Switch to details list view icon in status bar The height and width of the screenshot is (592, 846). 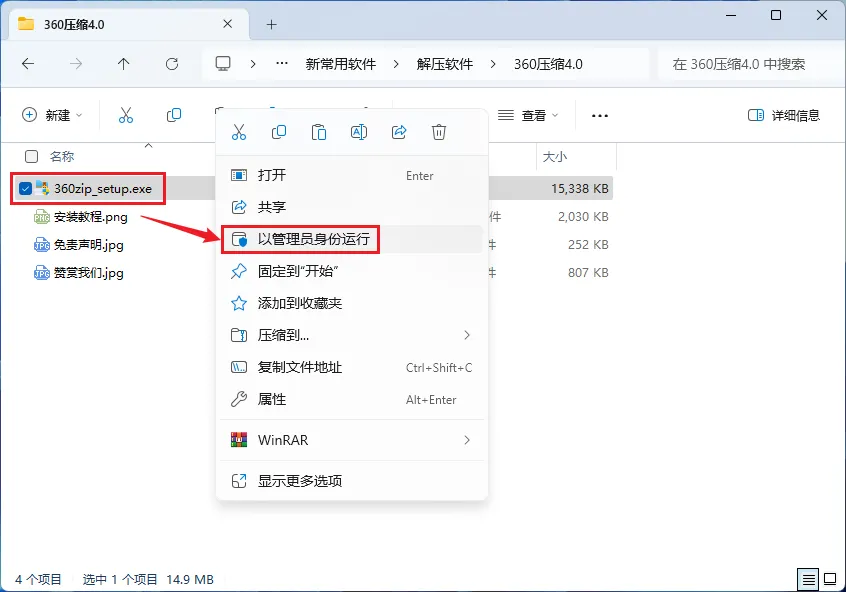[x=808, y=580]
